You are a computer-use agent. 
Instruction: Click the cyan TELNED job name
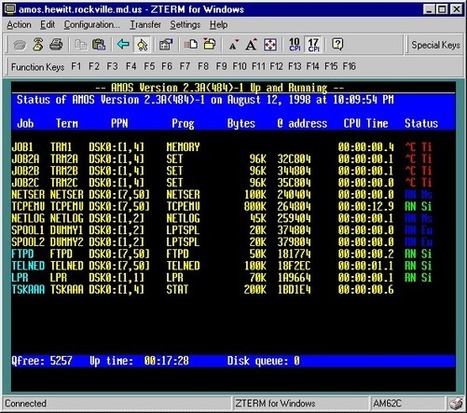tap(28, 266)
